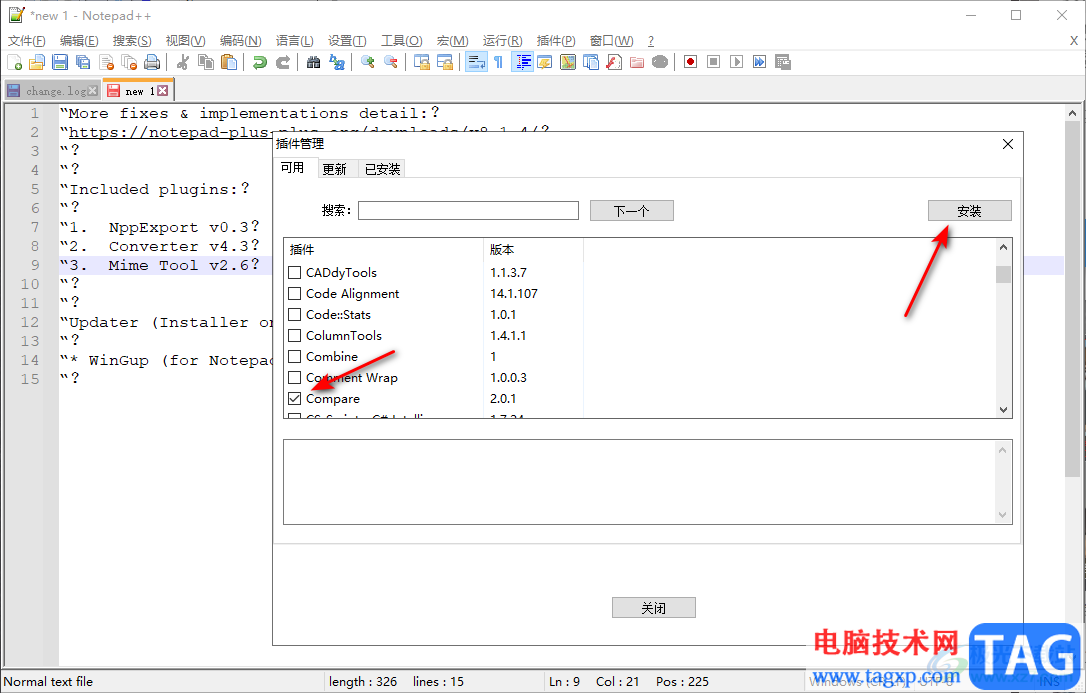Screen dimensions: 1086x693
Task: Open the 宏(M) menu
Action: (x=453, y=41)
